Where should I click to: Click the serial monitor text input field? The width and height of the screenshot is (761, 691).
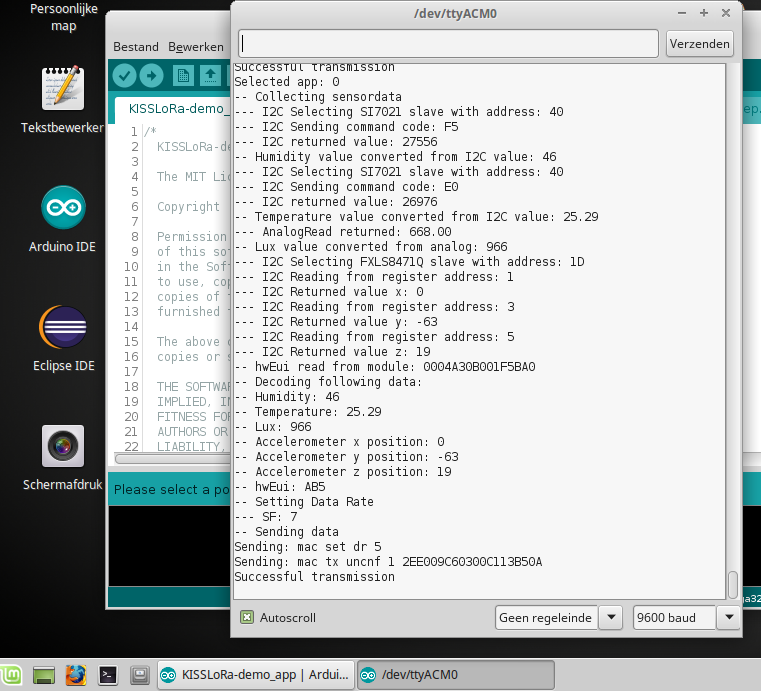(448, 44)
